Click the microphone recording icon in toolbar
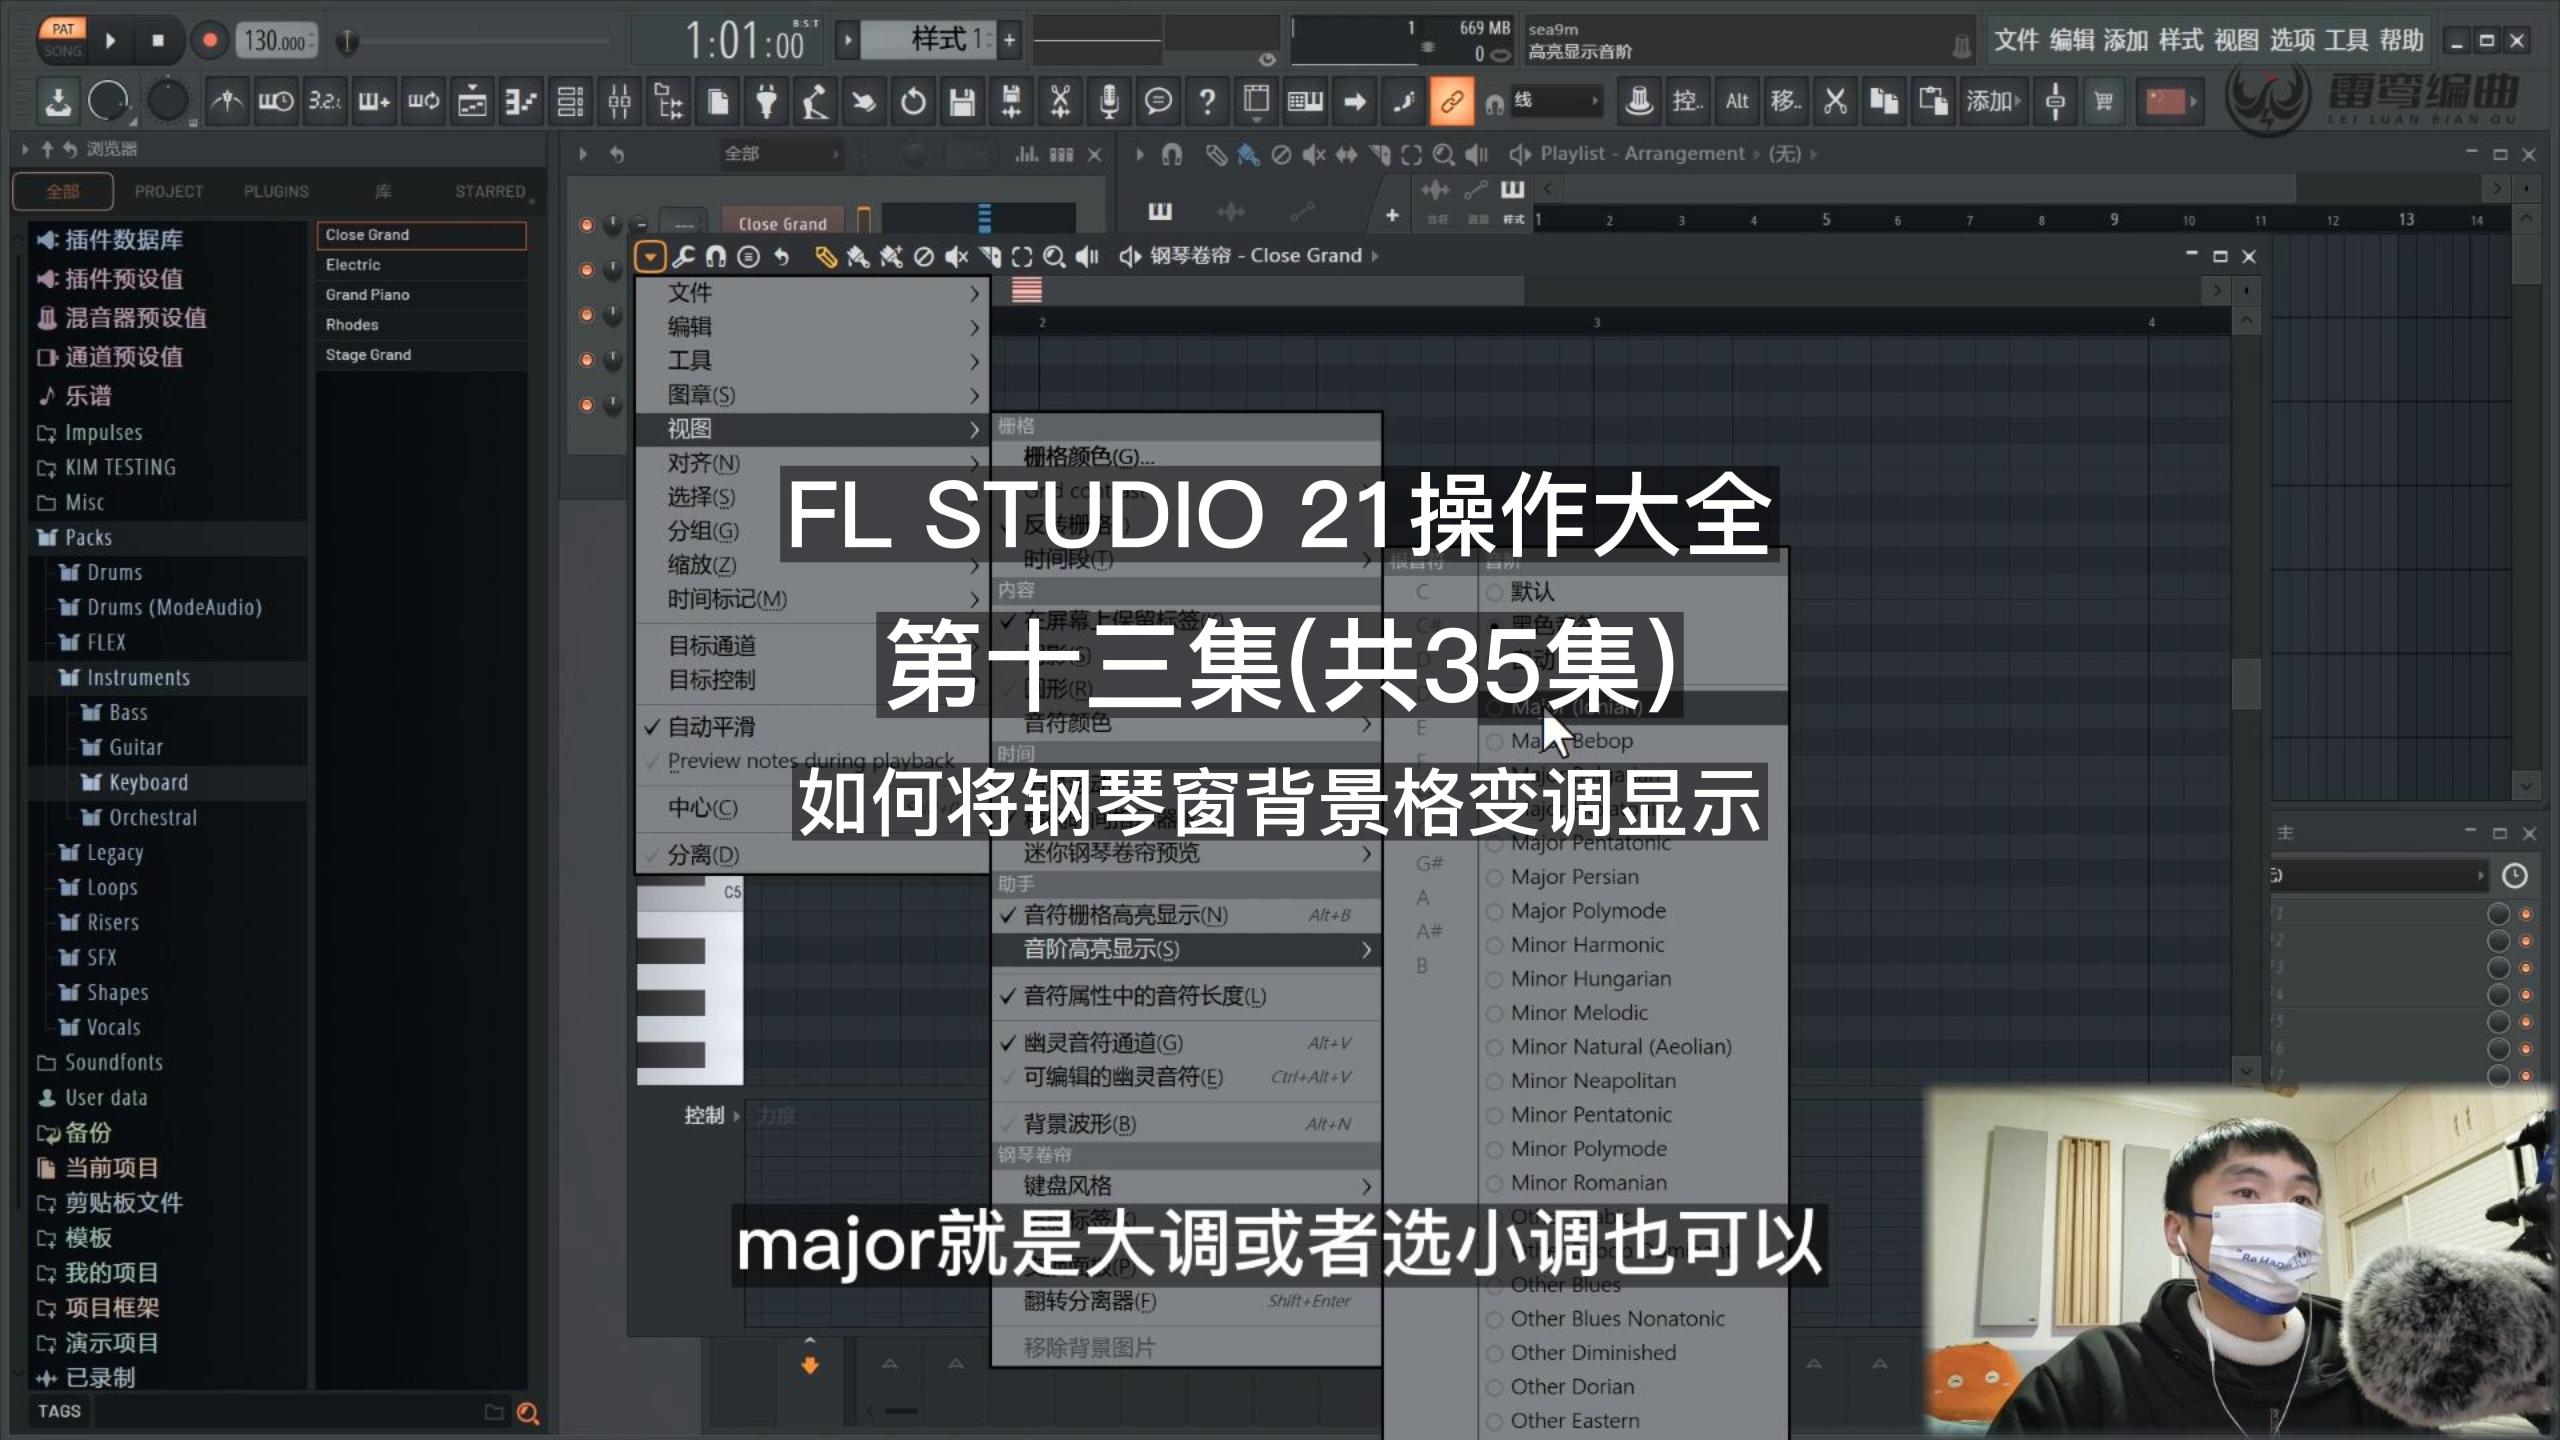 point(1109,101)
